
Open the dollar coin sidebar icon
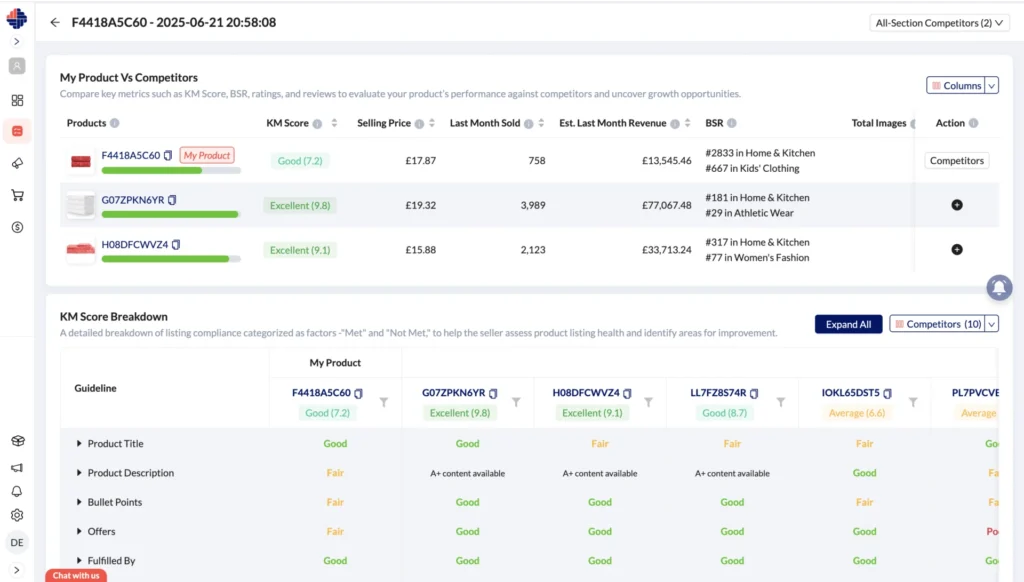coord(17,227)
